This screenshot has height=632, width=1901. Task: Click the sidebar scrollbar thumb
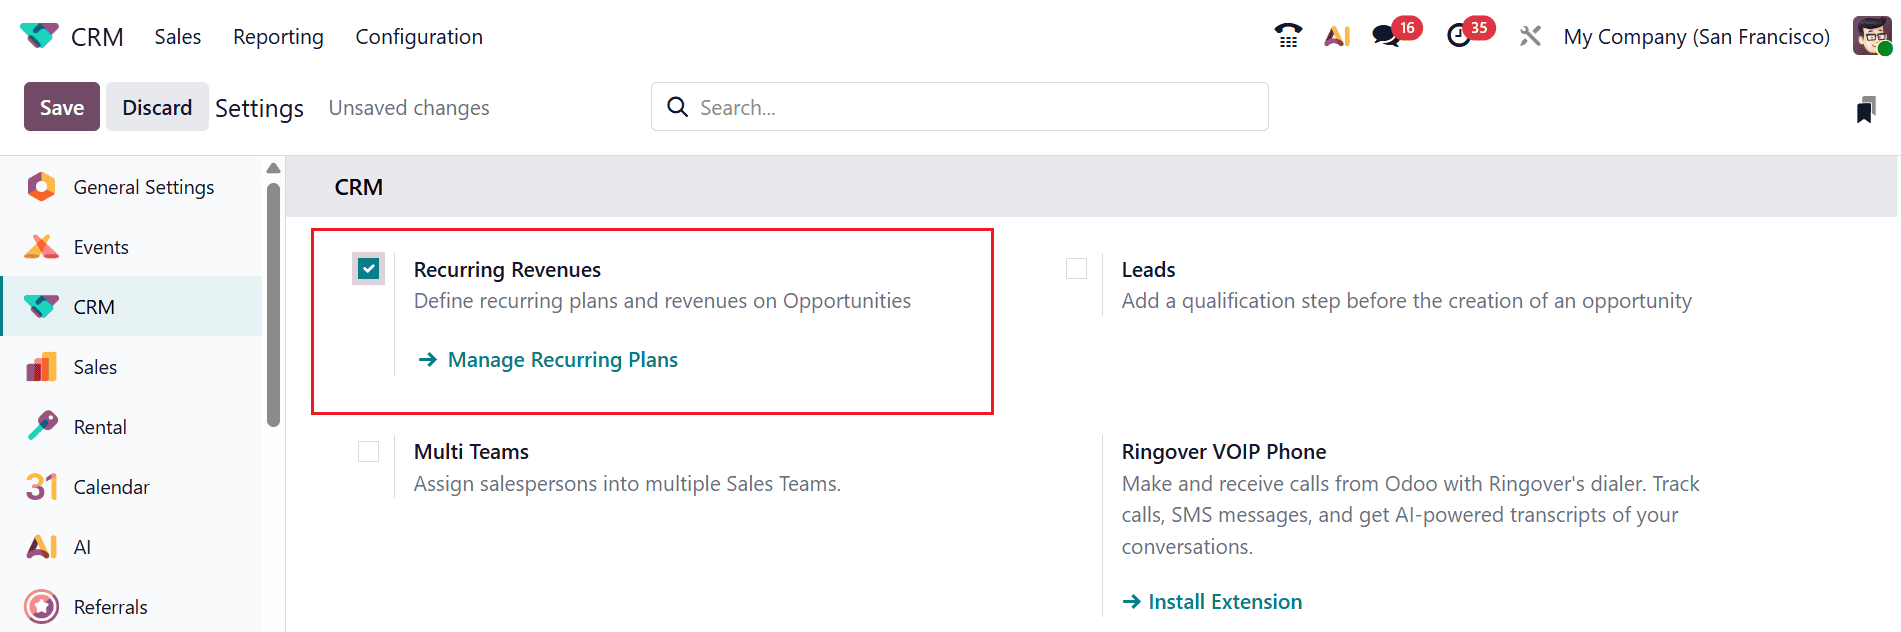(273, 305)
